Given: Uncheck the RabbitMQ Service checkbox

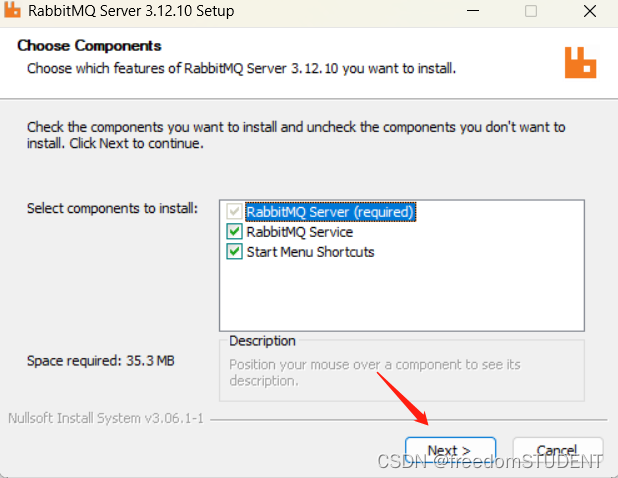Looking at the screenshot, I should 235,232.
